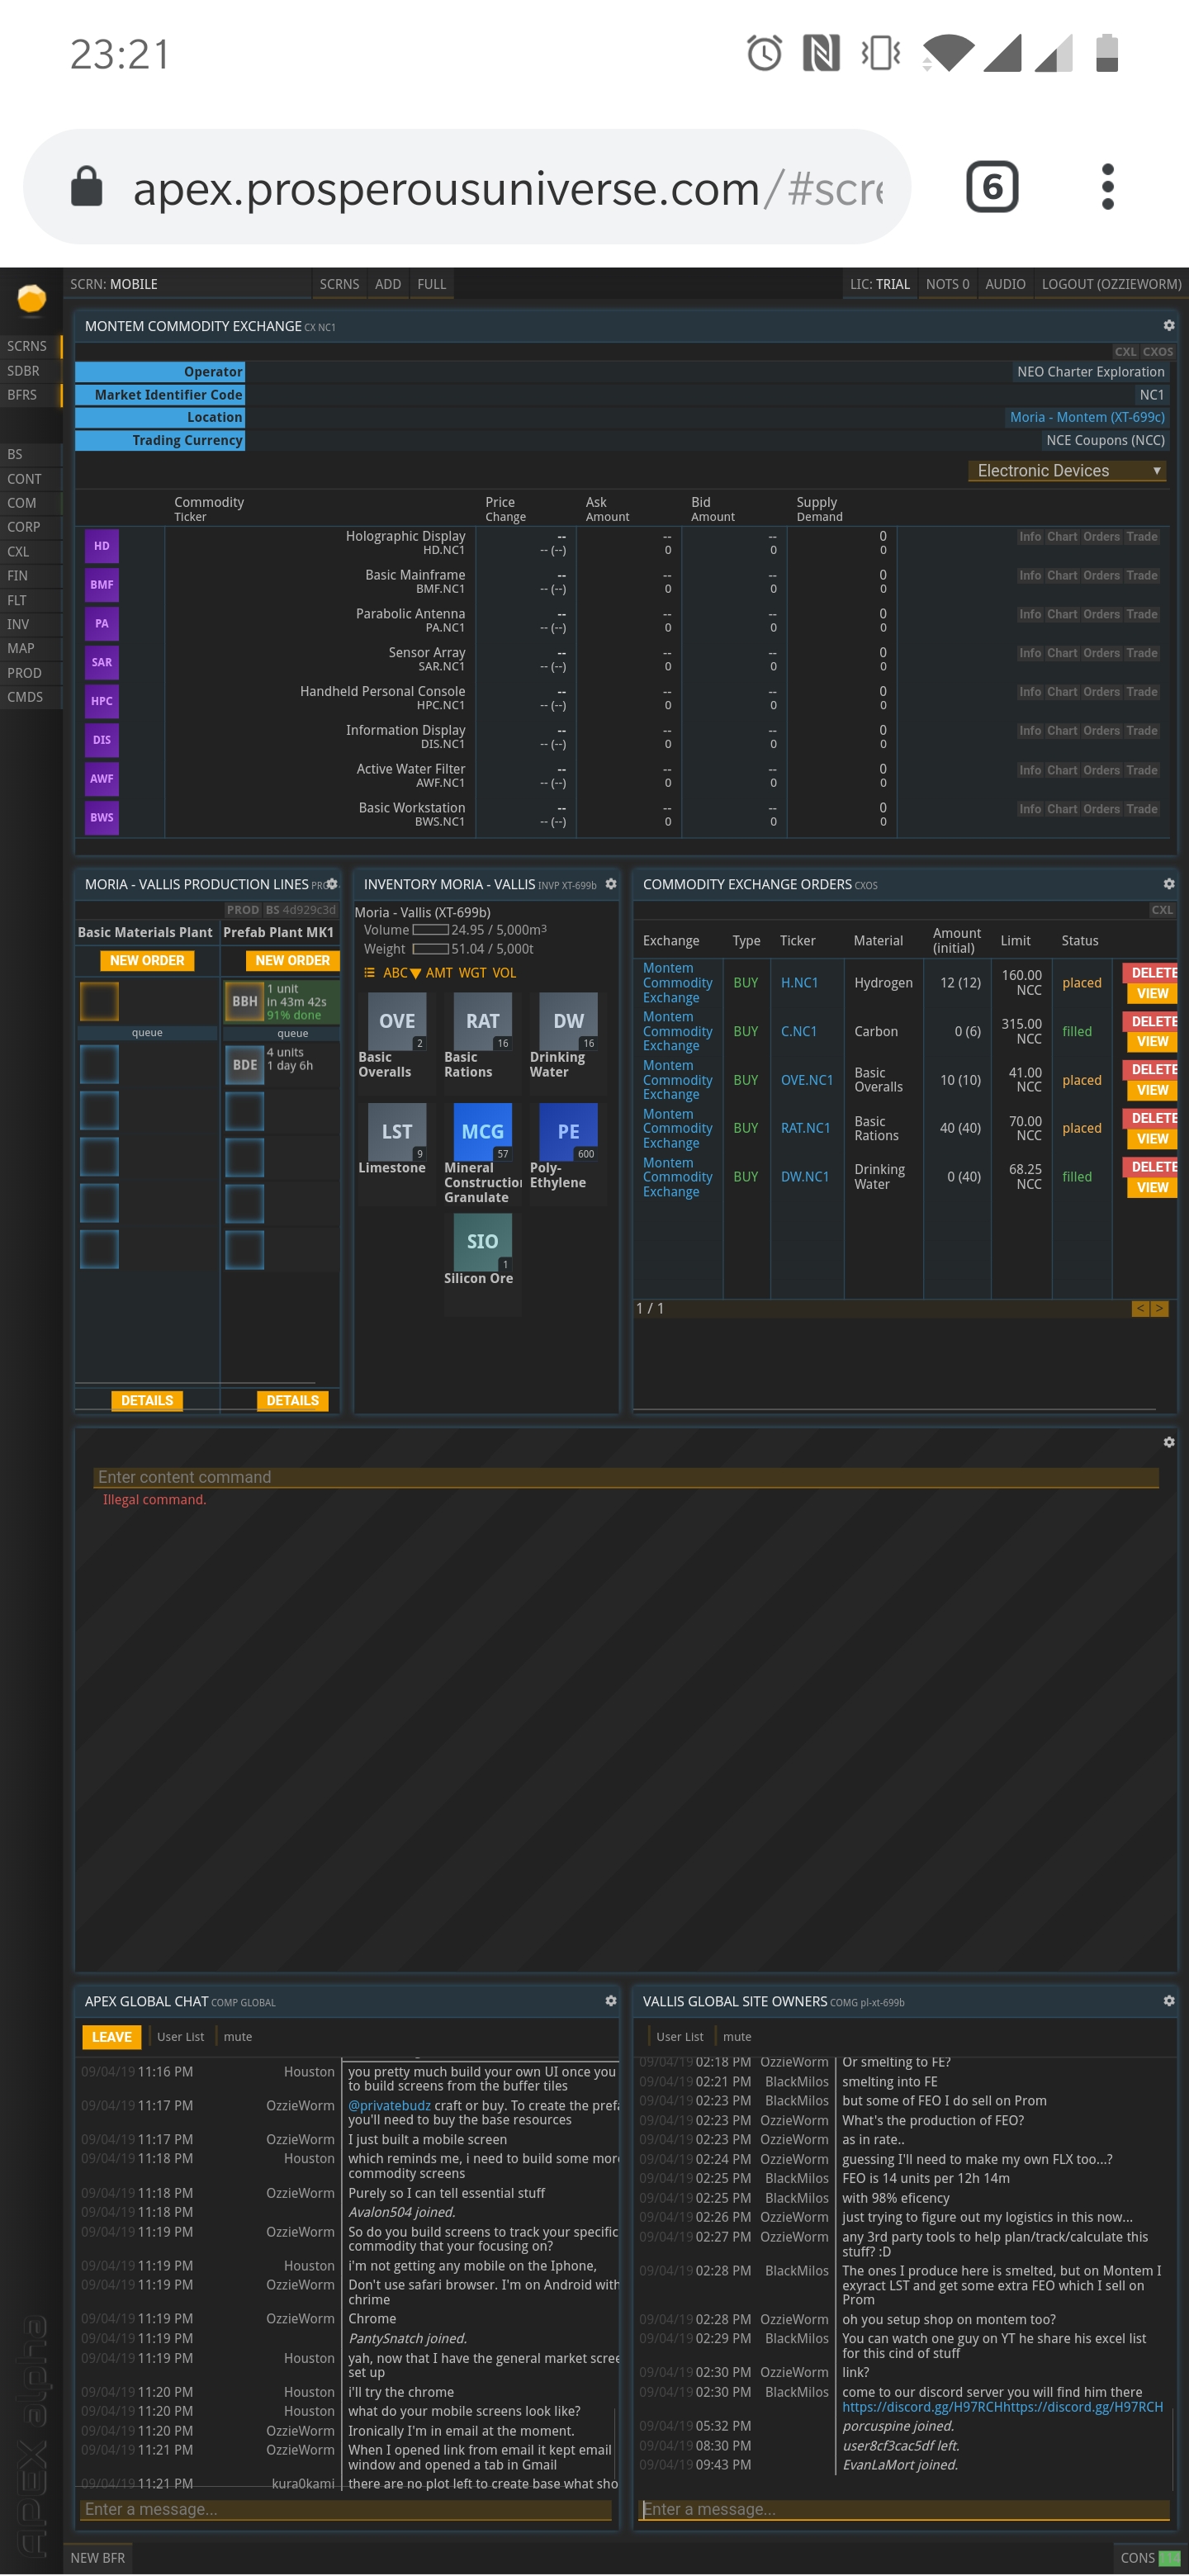This screenshot has width=1189, height=2576.
Task: Open settings gear of Commodity Exchange Orders panel
Action: coord(1168,884)
